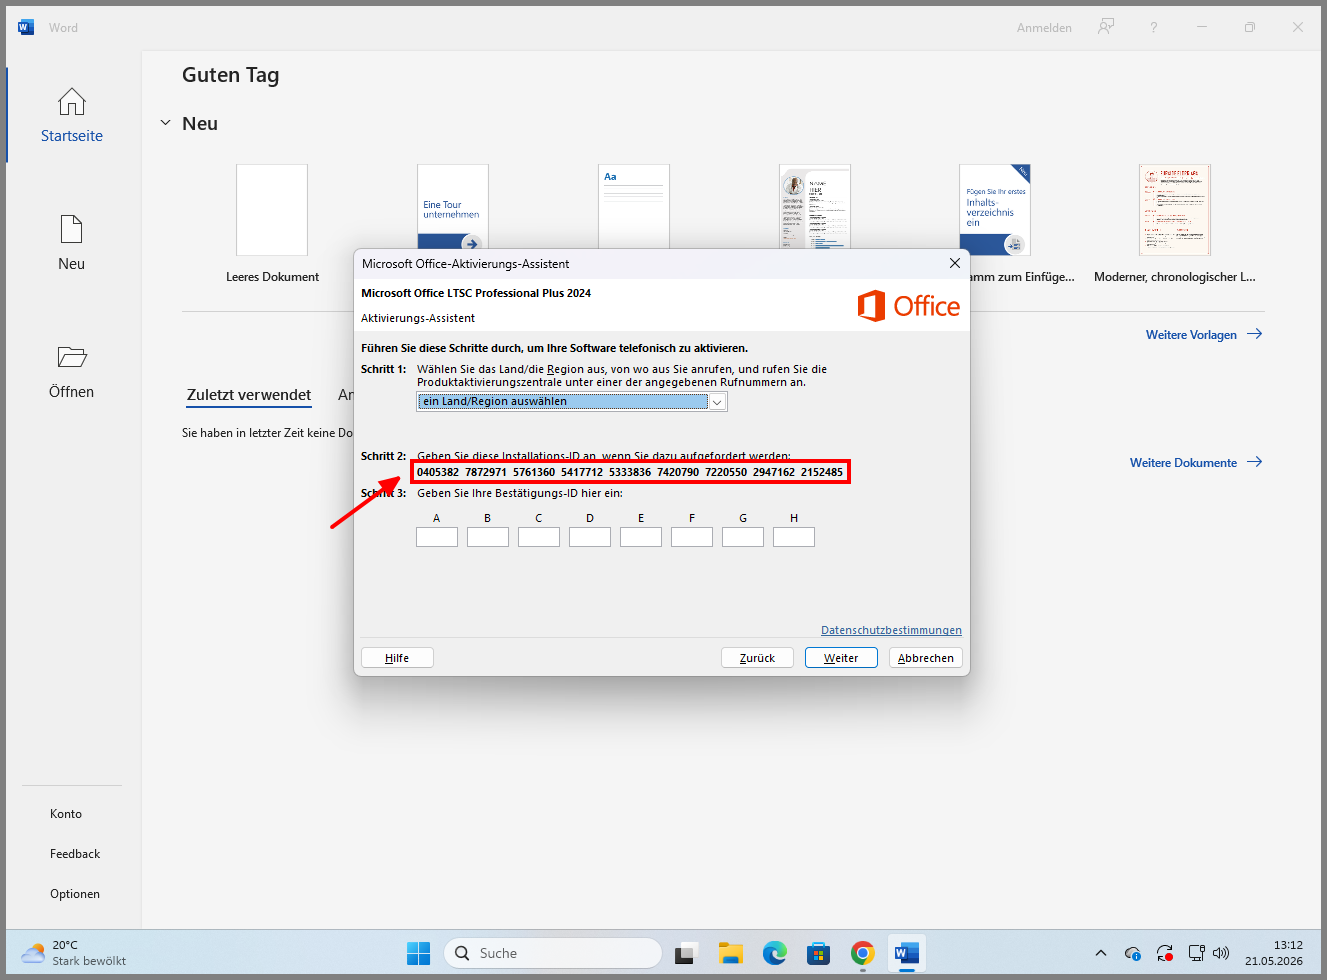Select Moderner, chronologischer template thumbnail
The width and height of the screenshot is (1327, 980).
click(x=1175, y=210)
